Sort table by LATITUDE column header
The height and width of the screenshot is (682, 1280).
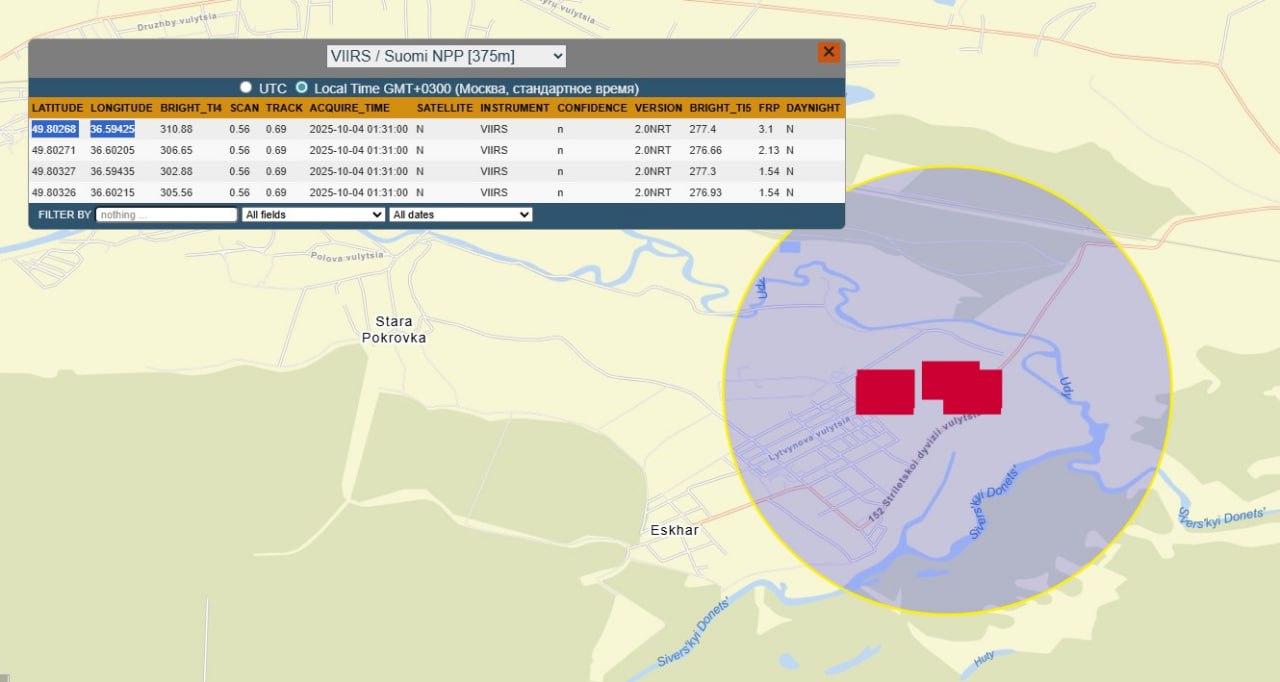point(57,108)
